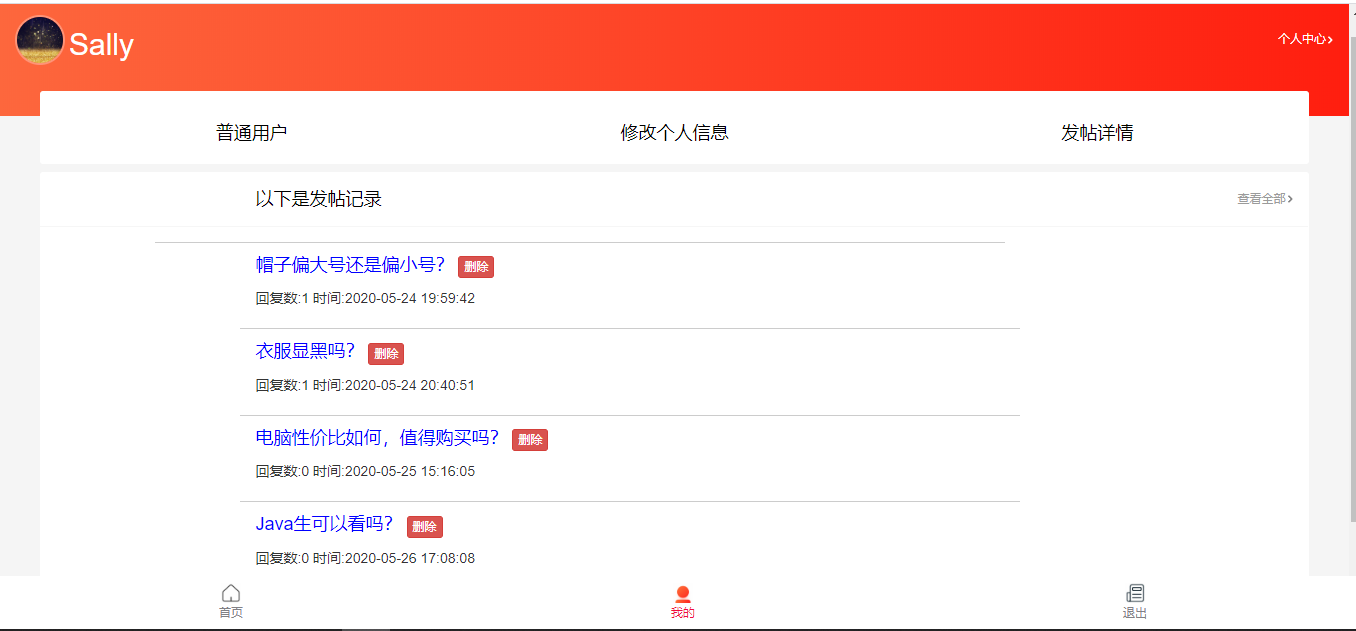Delete the Java生可以看吗 post
1356x631 pixels.
(425, 527)
